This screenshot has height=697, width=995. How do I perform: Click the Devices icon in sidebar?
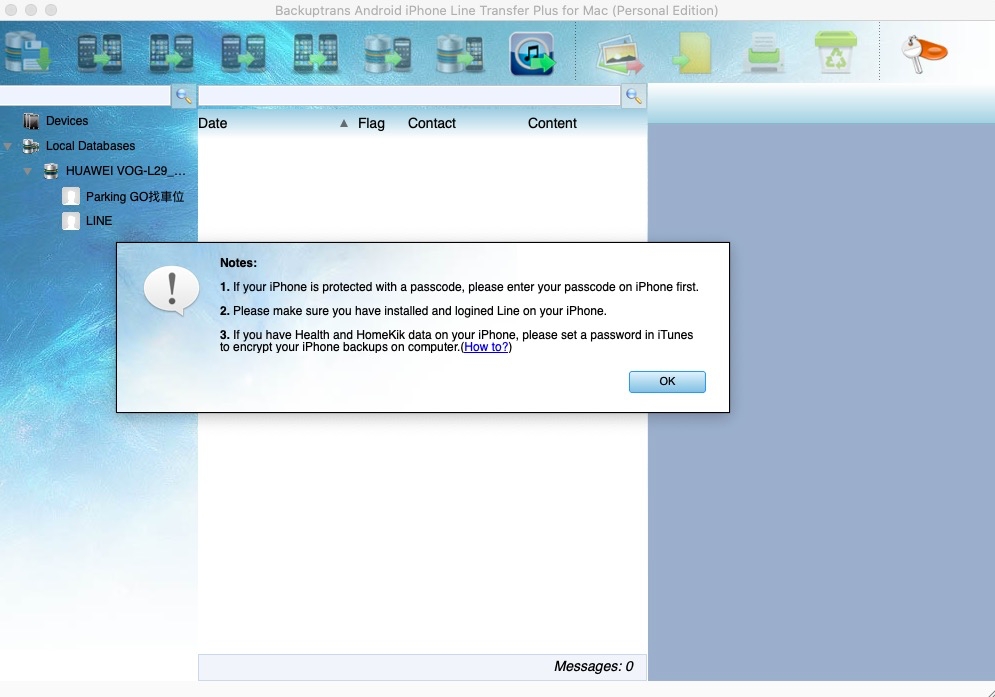[31, 121]
